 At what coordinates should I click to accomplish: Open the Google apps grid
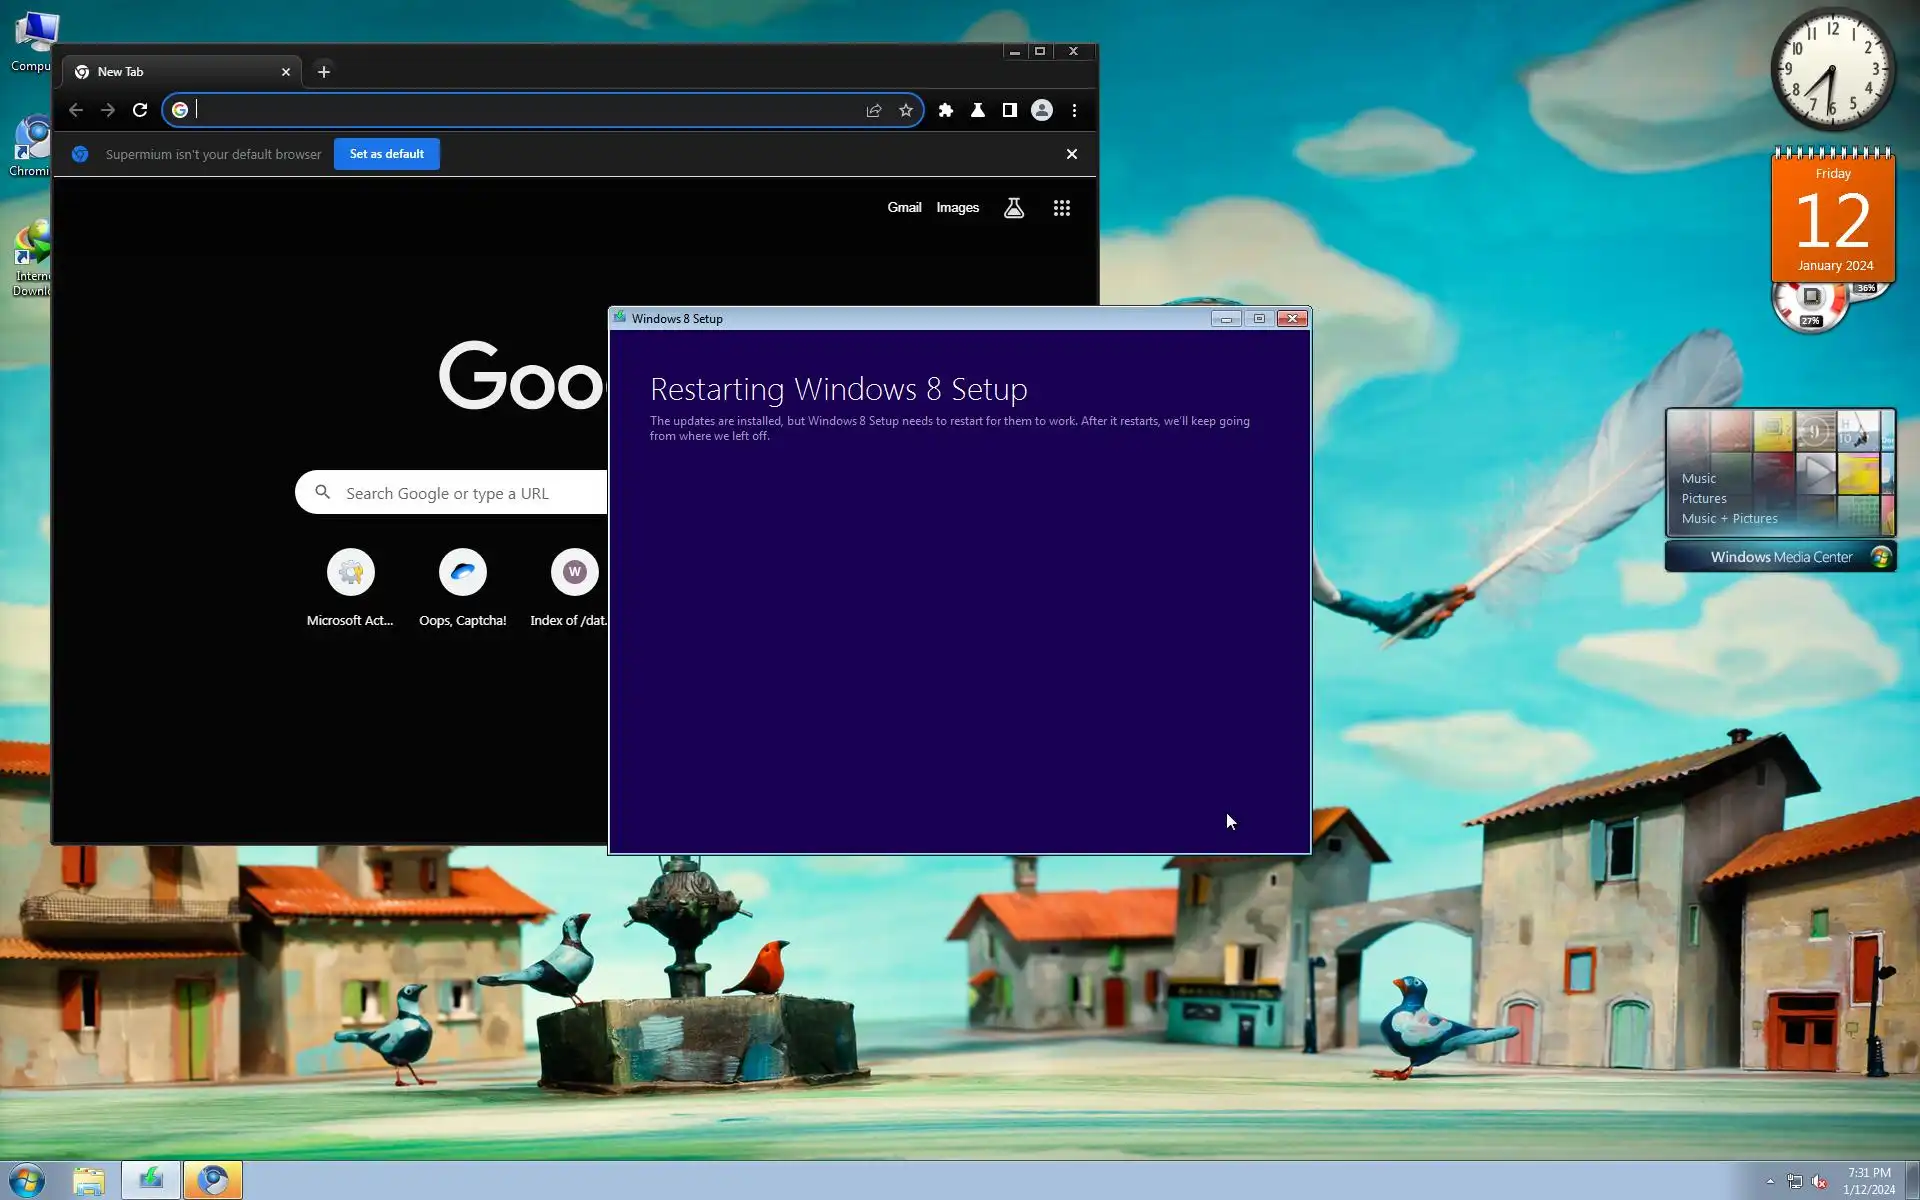[1062, 208]
